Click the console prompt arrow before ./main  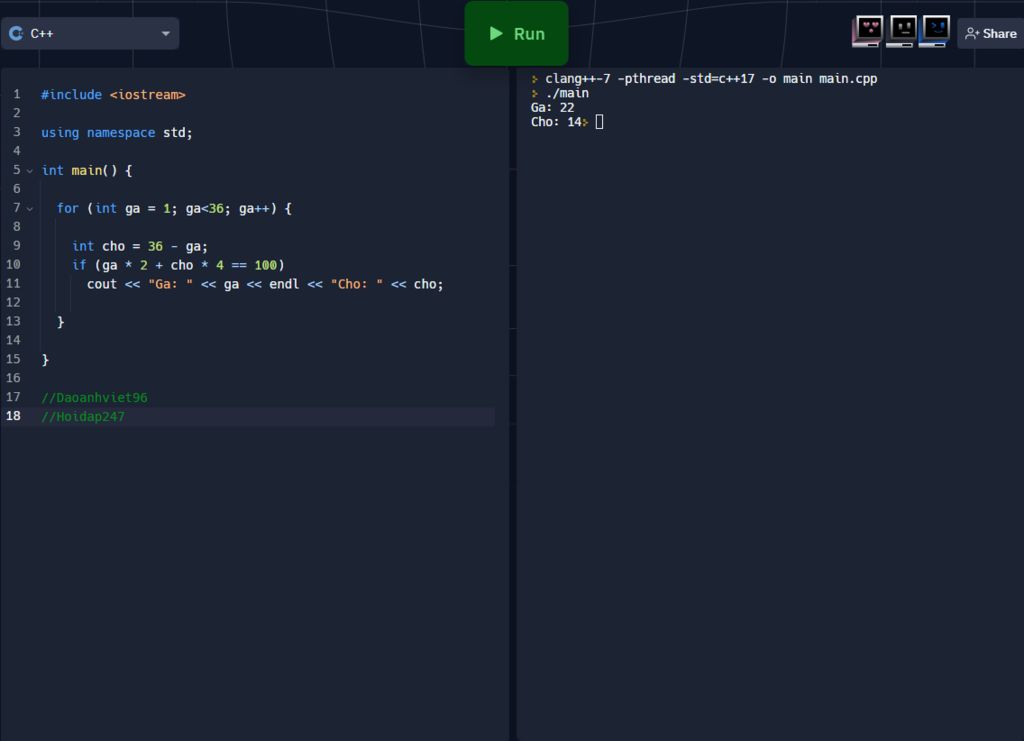tap(535, 94)
